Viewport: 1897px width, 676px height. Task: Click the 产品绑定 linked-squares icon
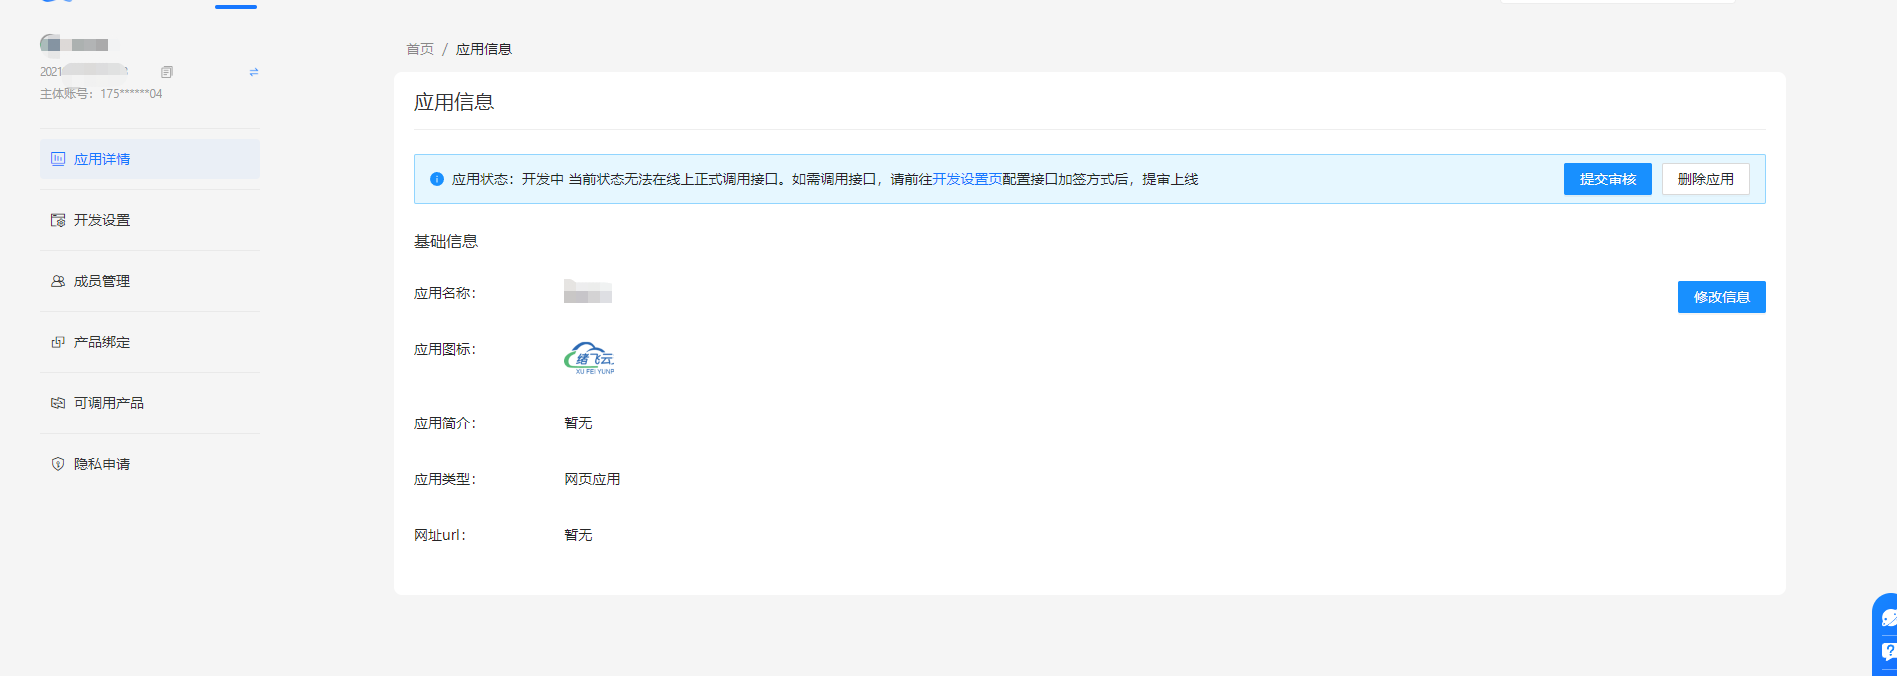coord(58,342)
